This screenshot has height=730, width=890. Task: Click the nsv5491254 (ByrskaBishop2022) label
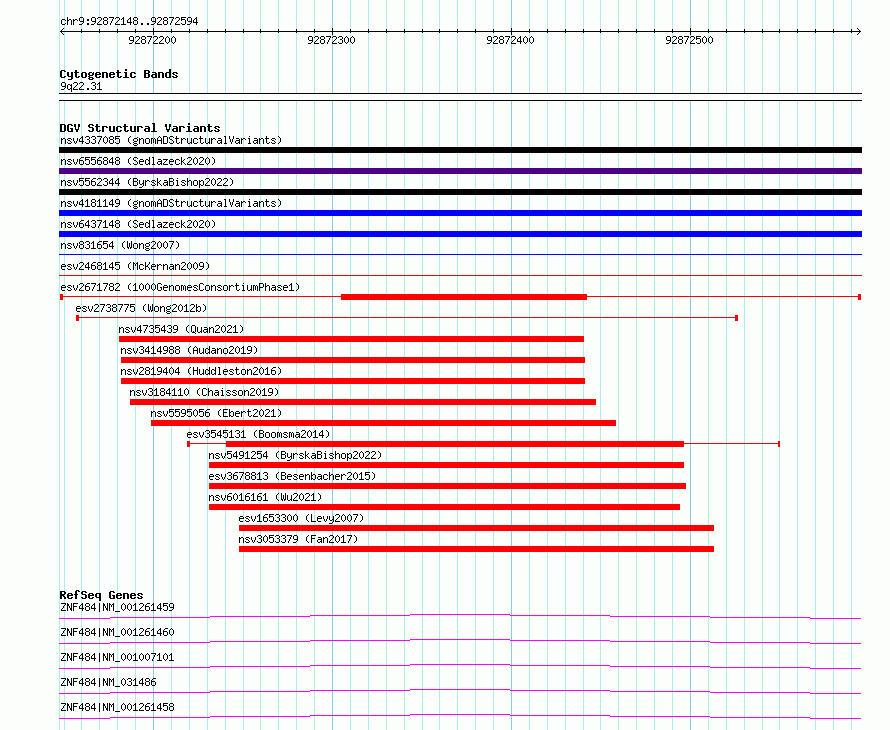click(295, 455)
